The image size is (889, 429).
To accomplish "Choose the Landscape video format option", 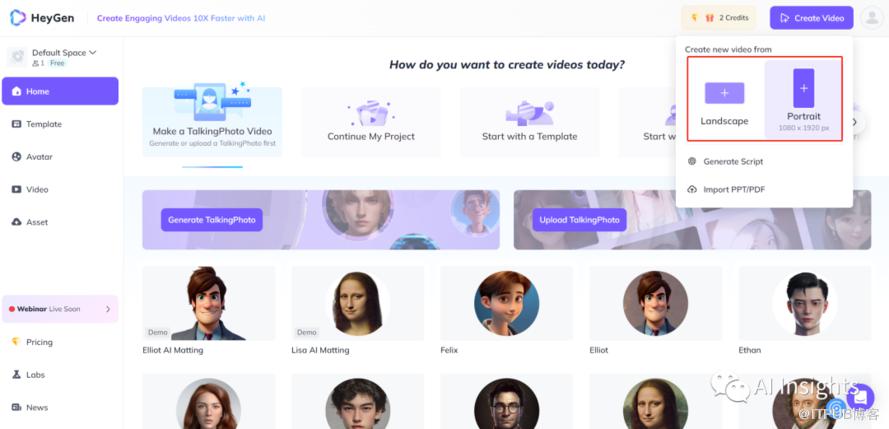I will pyautogui.click(x=725, y=100).
